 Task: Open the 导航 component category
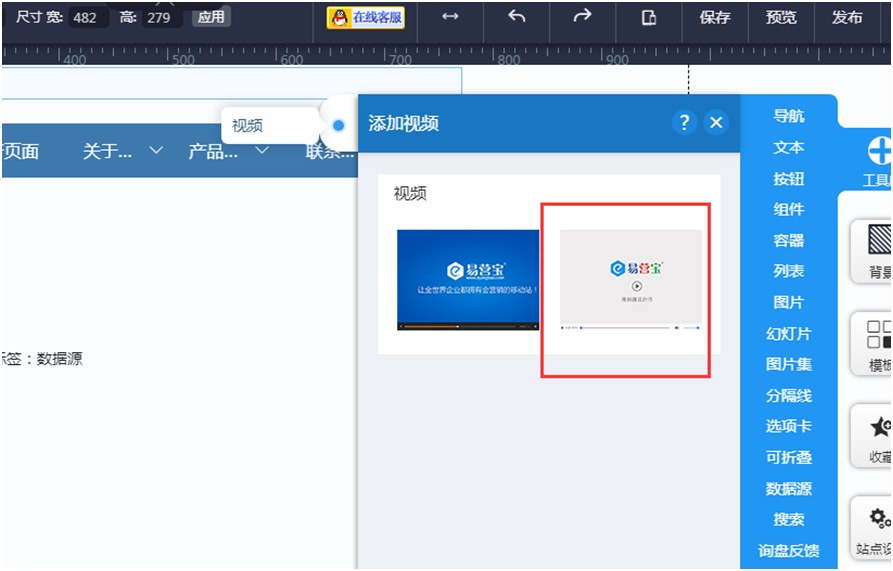(789, 116)
